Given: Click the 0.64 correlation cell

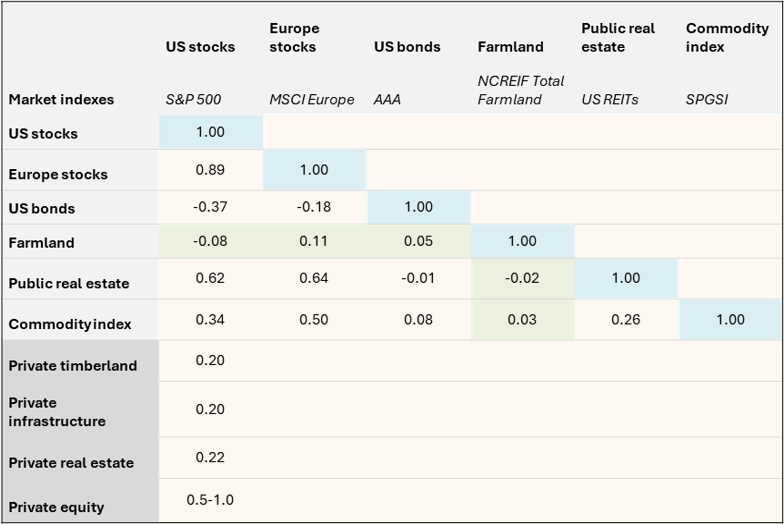Looking at the screenshot, I should point(314,278).
